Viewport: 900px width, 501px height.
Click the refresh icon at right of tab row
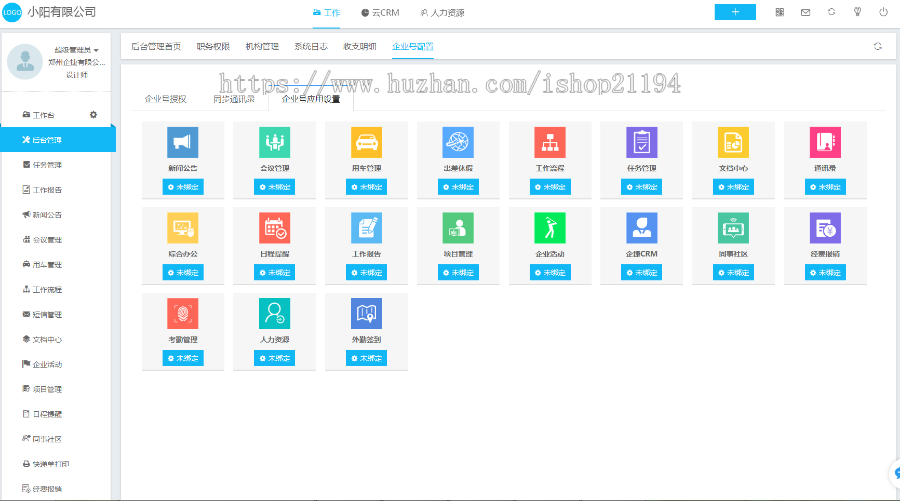pyautogui.click(x=878, y=46)
